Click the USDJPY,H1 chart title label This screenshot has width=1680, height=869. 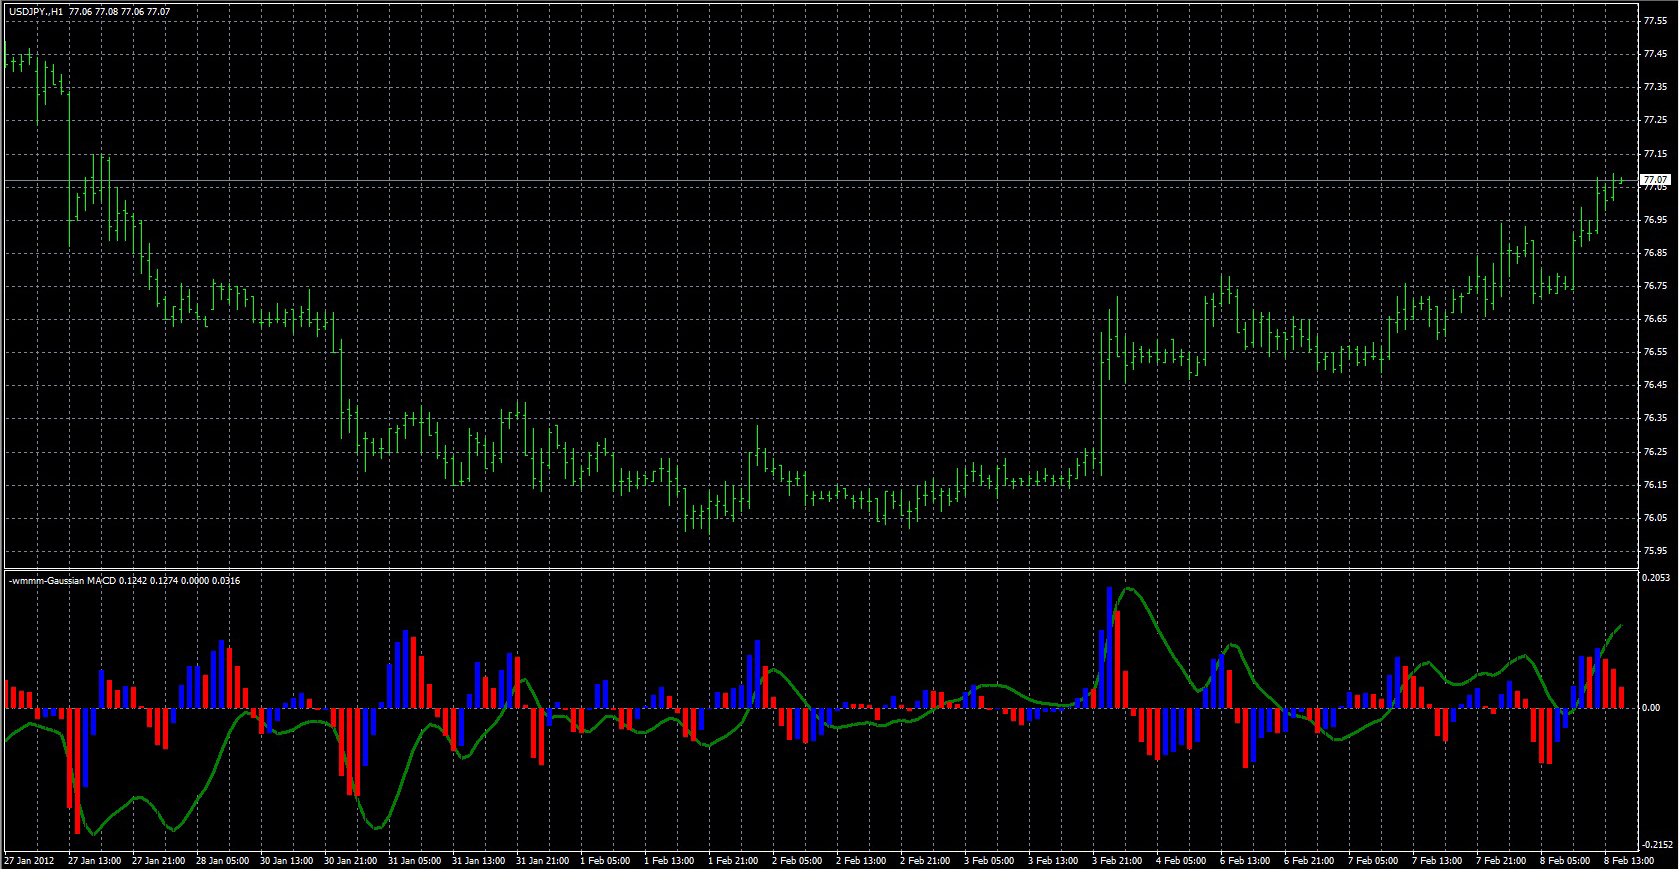(36, 12)
